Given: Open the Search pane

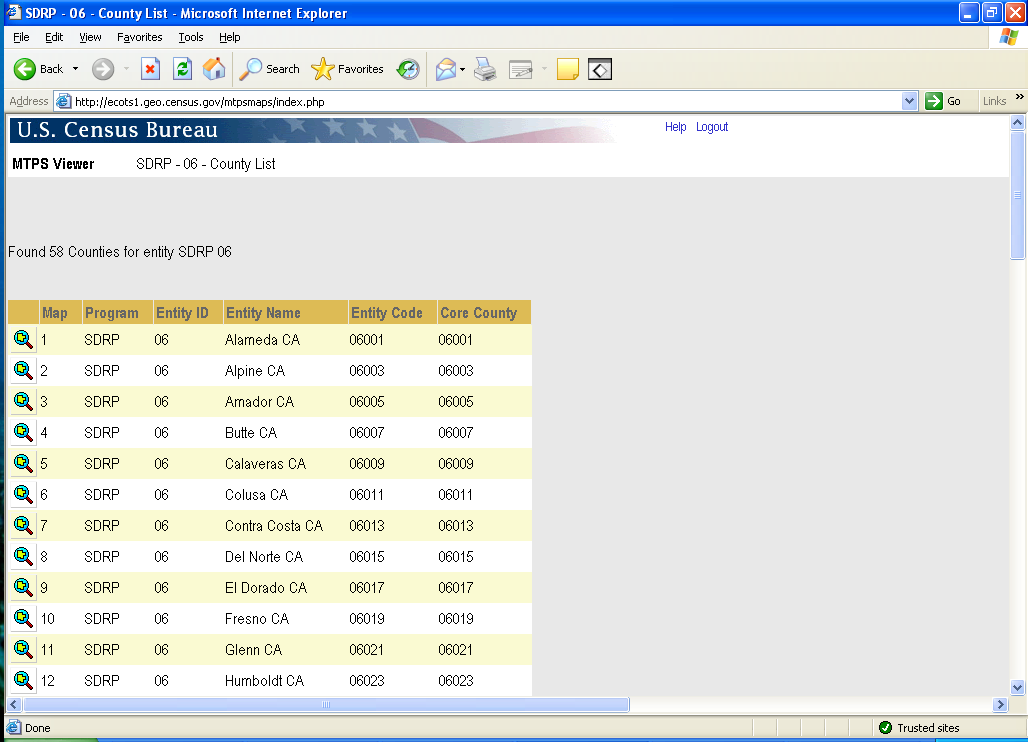Looking at the screenshot, I should tap(269, 69).
